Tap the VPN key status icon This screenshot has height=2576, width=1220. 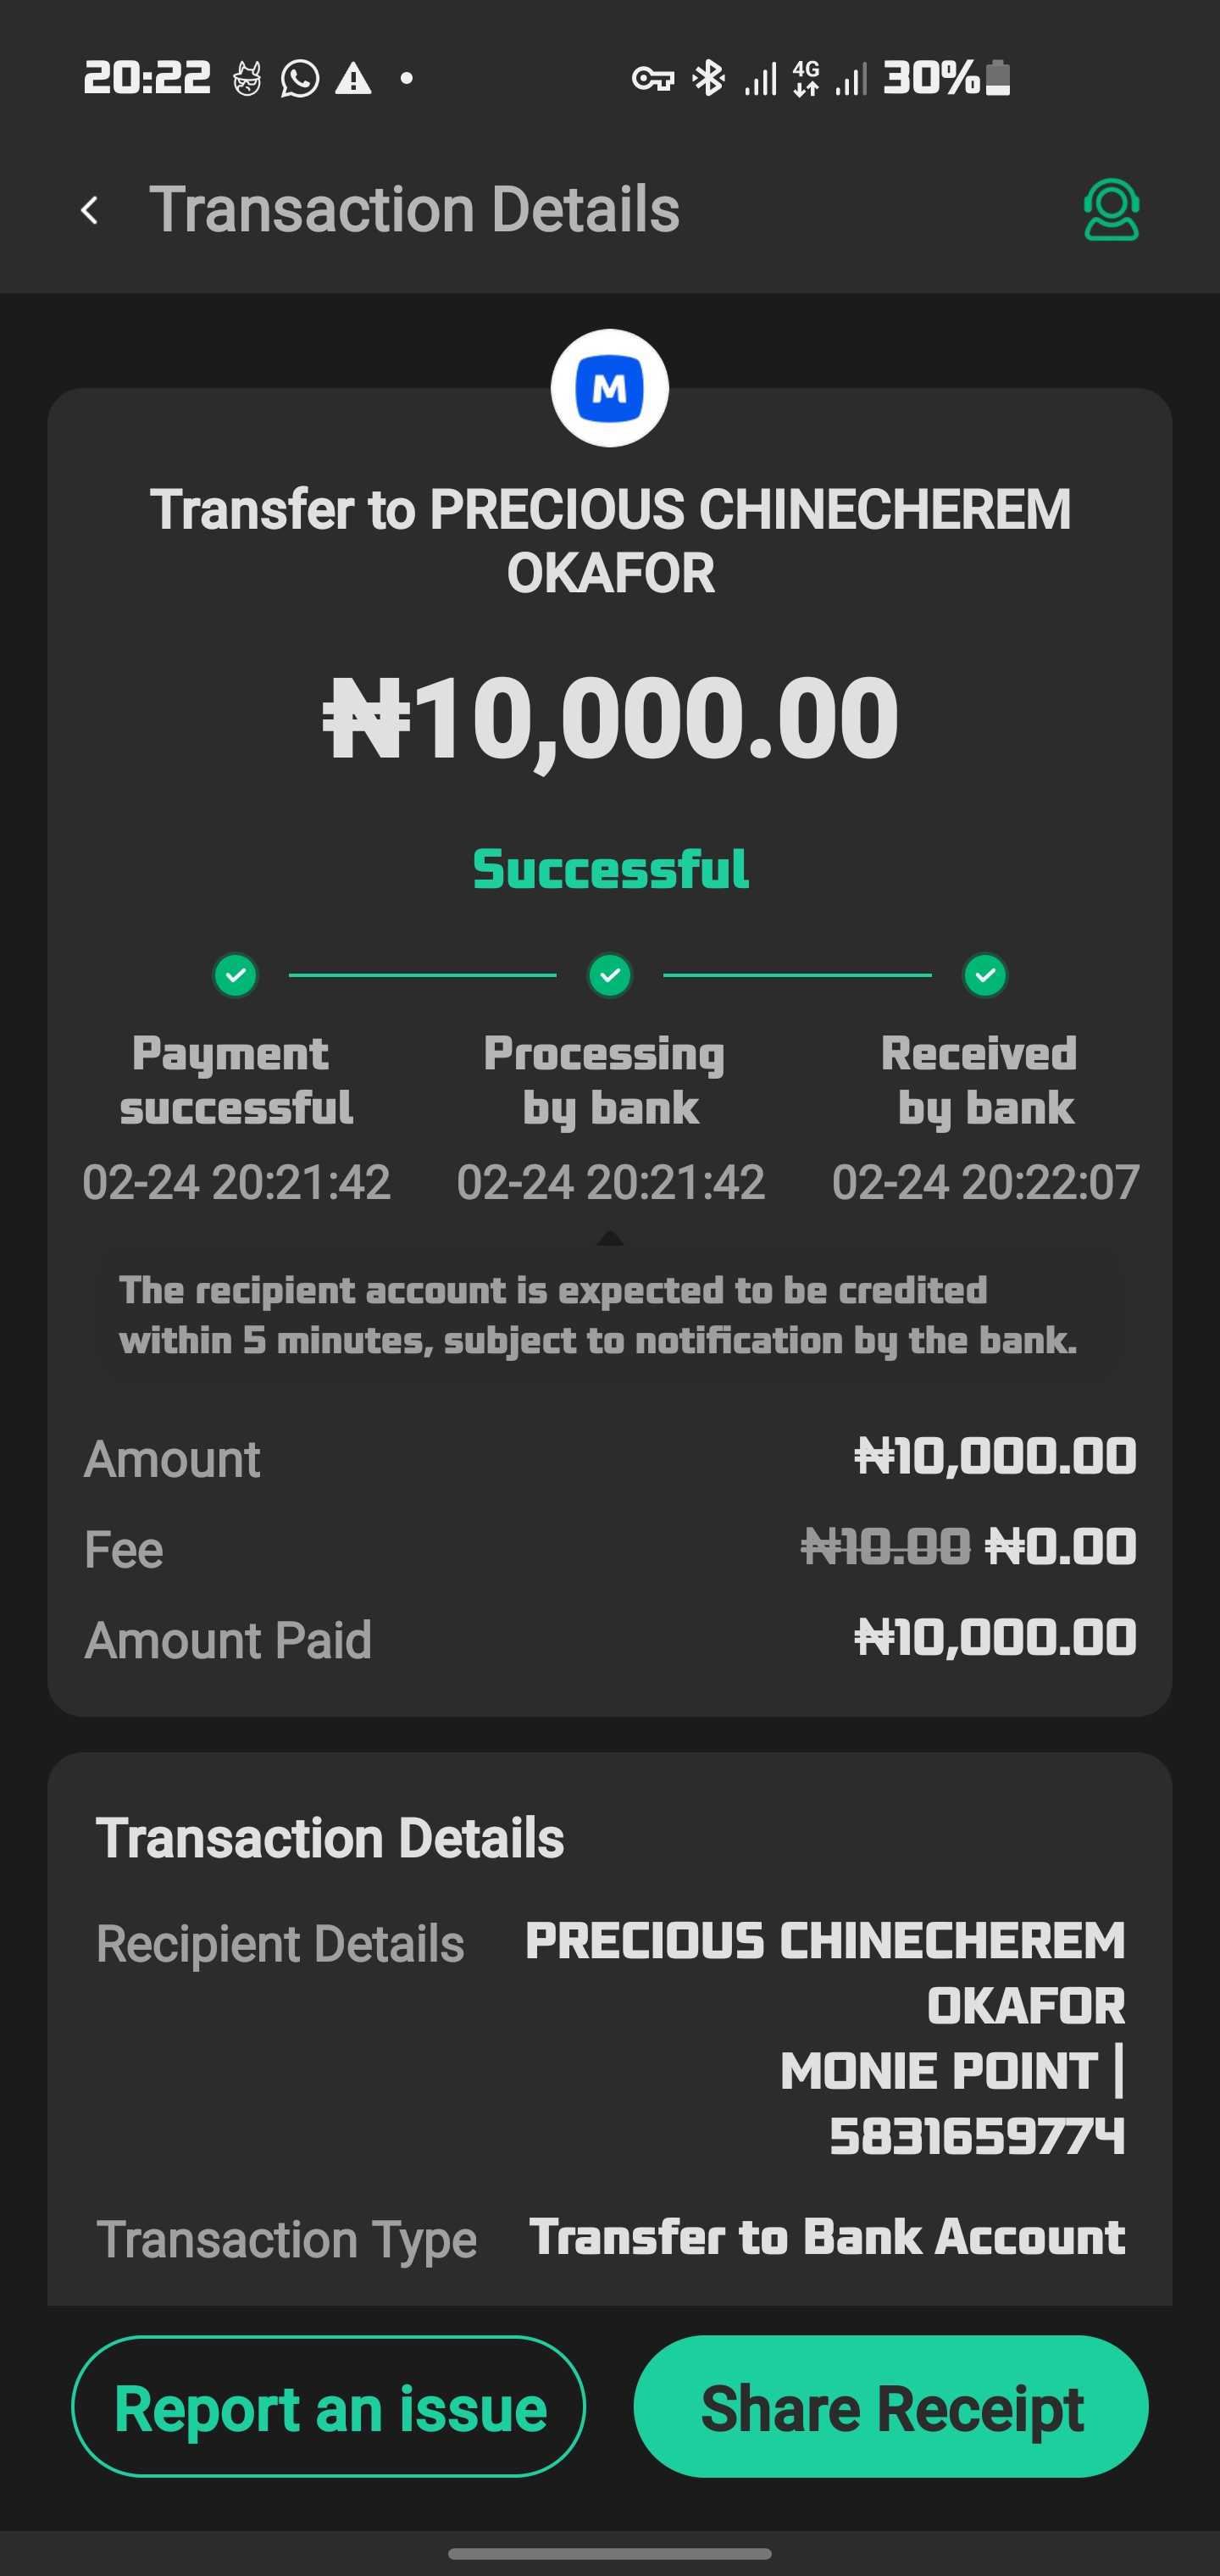pyautogui.click(x=653, y=78)
